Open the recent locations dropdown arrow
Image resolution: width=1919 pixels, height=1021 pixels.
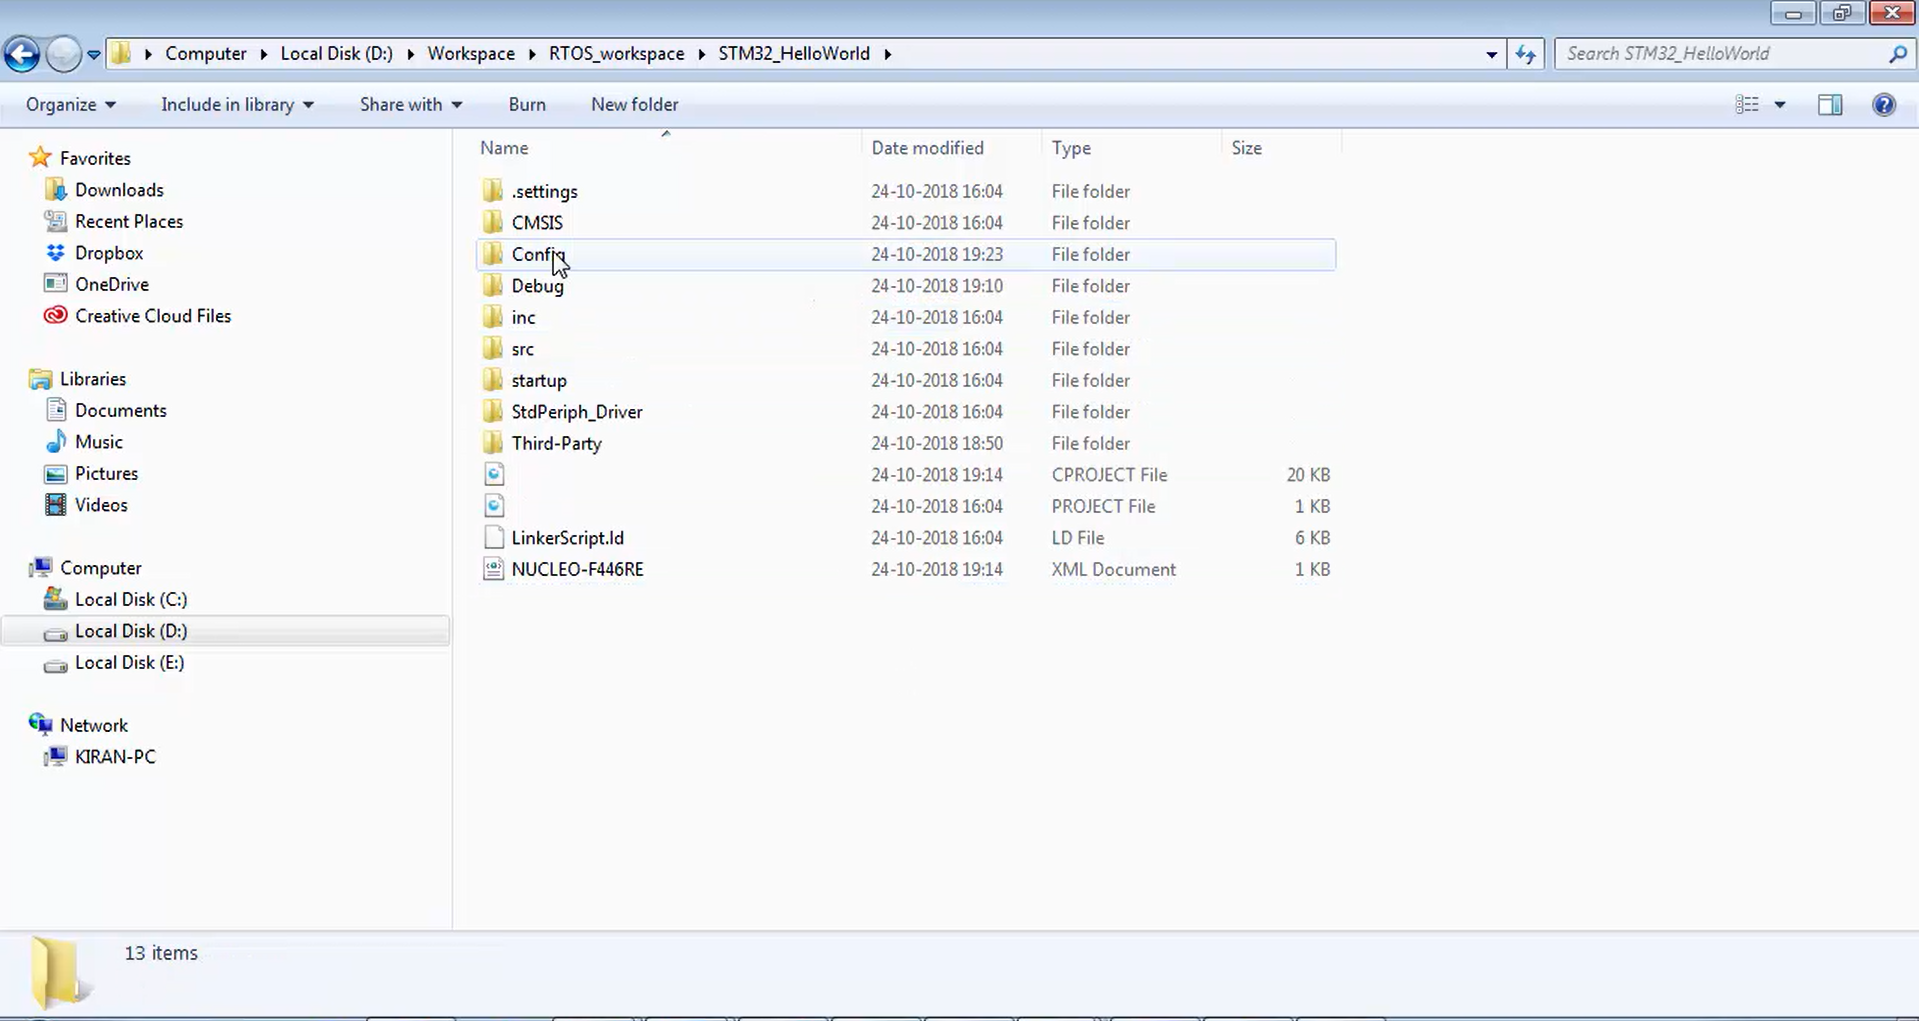(x=93, y=55)
